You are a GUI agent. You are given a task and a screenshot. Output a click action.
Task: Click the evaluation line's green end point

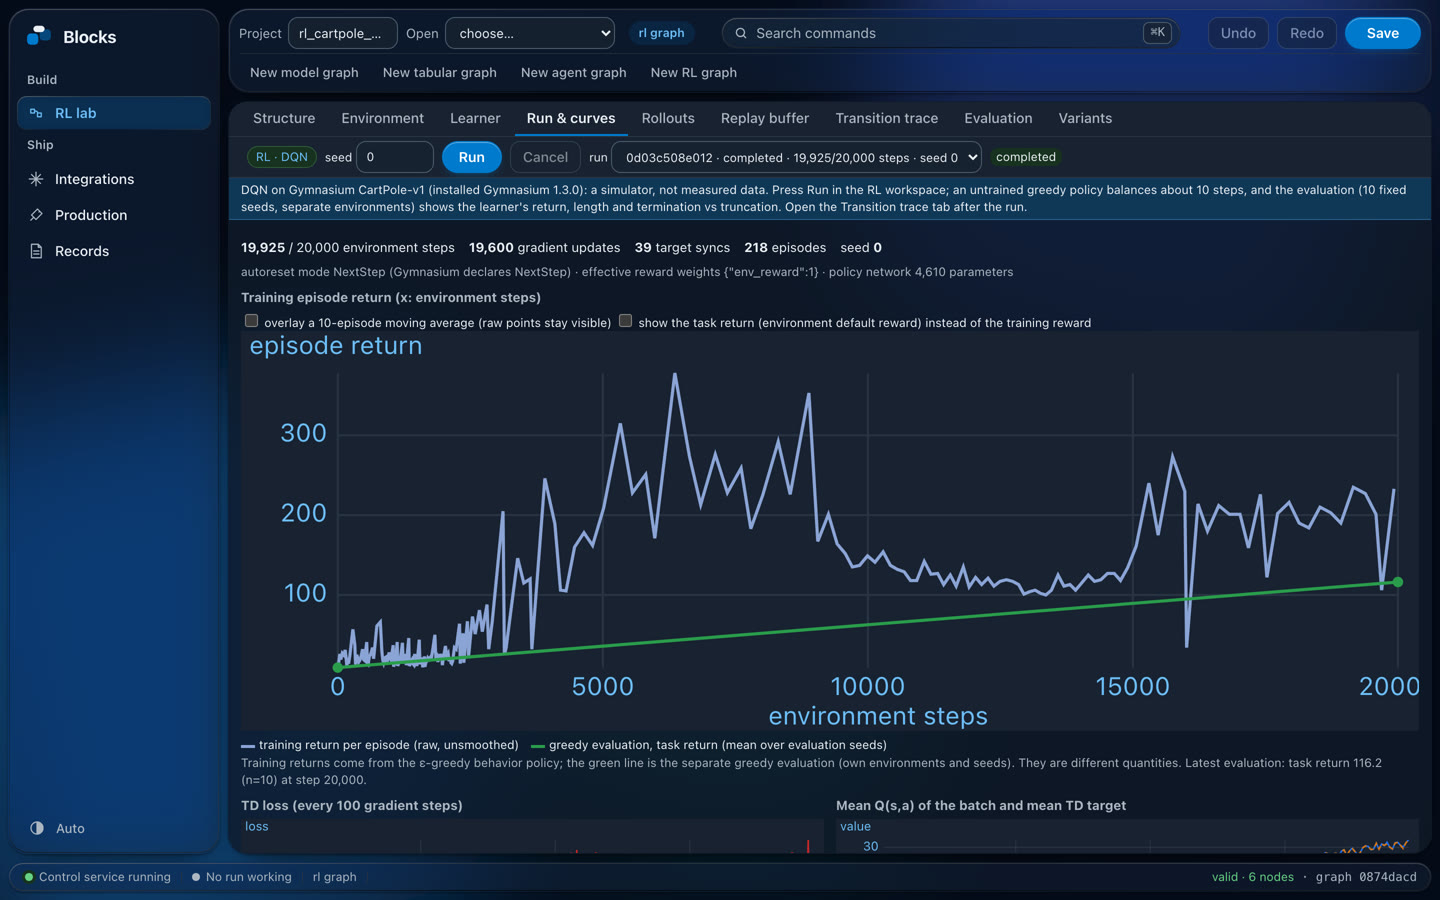click(1398, 582)
